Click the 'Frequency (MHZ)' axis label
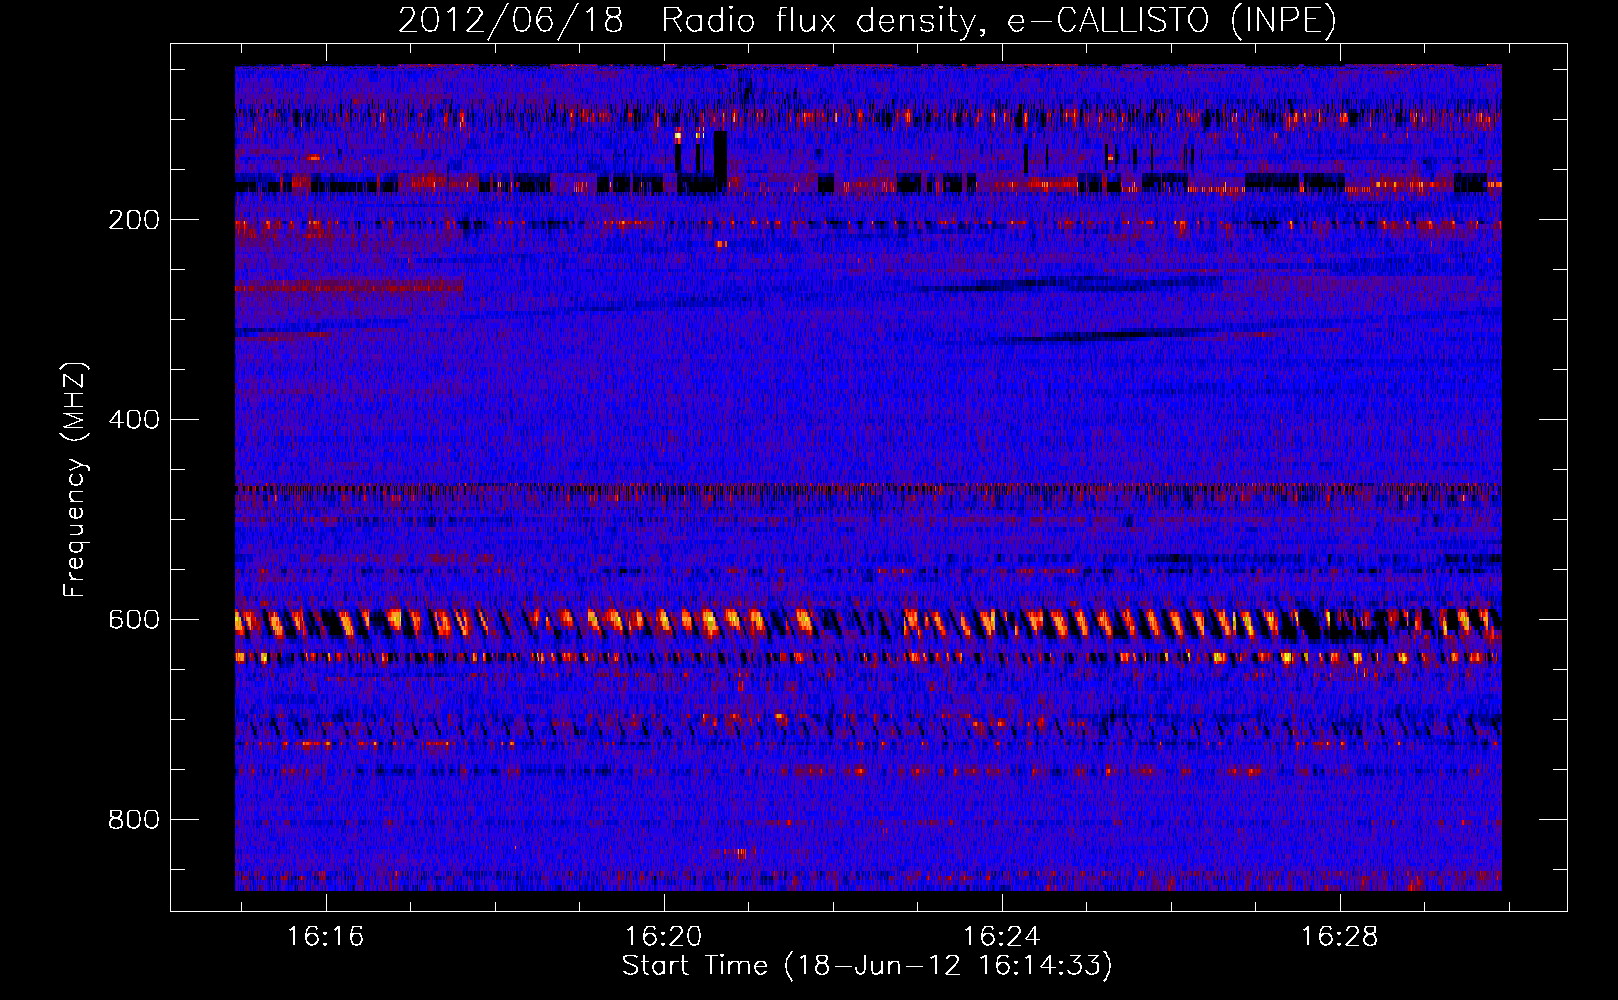This screenshot has width=1618, height=1000. pyautogui.click(x=75, y=479)
